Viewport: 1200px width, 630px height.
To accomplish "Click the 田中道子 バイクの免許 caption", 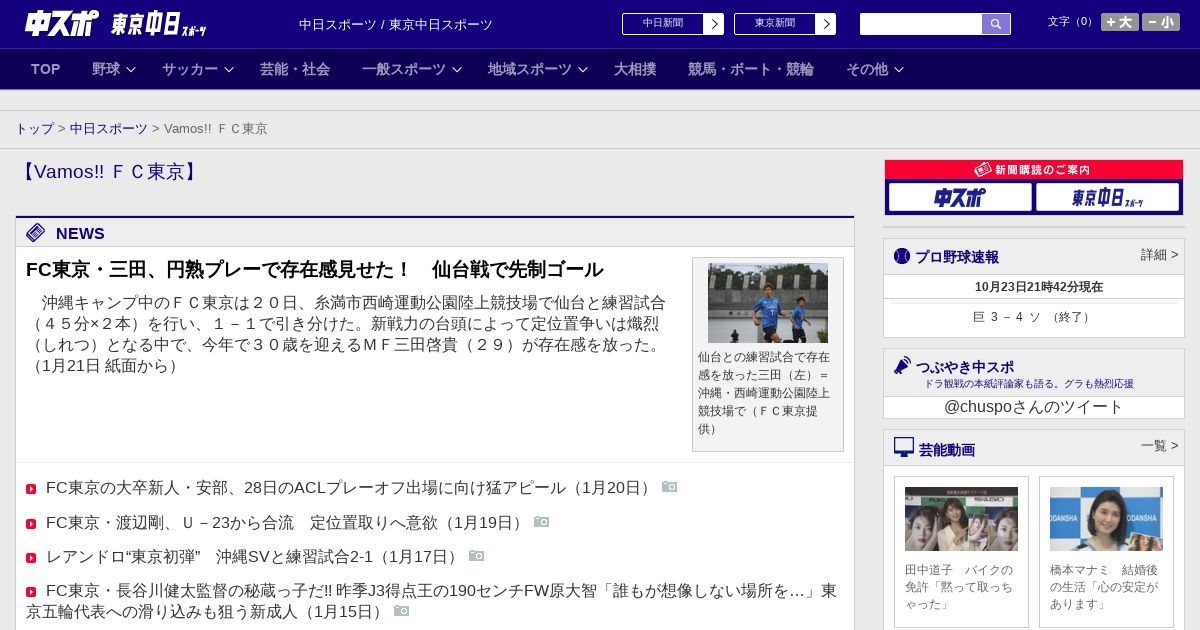I will click(961, 587).
